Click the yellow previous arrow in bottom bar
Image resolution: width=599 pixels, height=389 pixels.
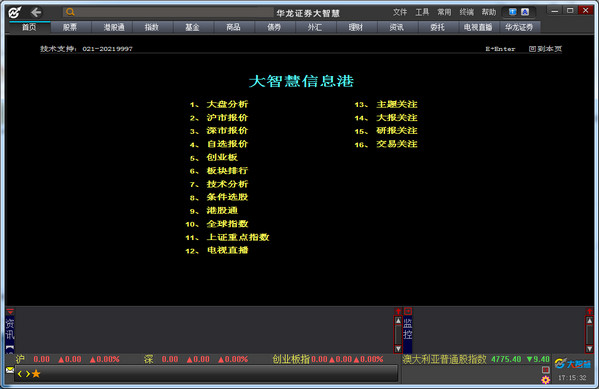click(x=20, y=374)
